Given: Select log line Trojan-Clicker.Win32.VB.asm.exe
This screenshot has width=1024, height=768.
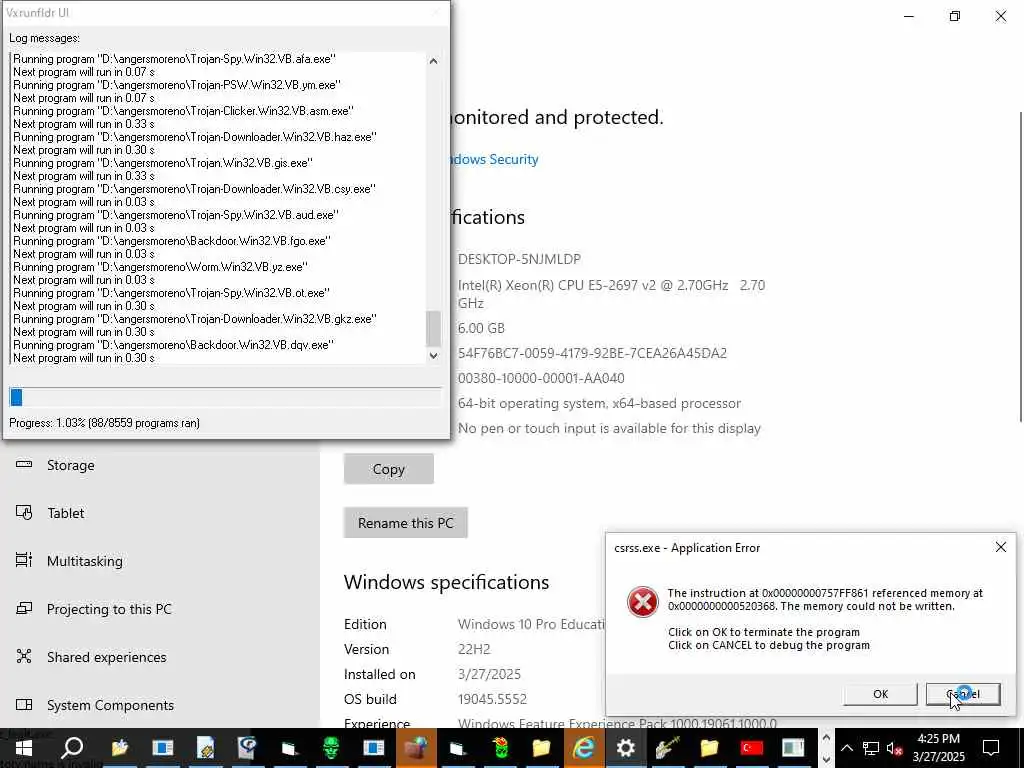Looking at the screenshot, I should [183, 111].
